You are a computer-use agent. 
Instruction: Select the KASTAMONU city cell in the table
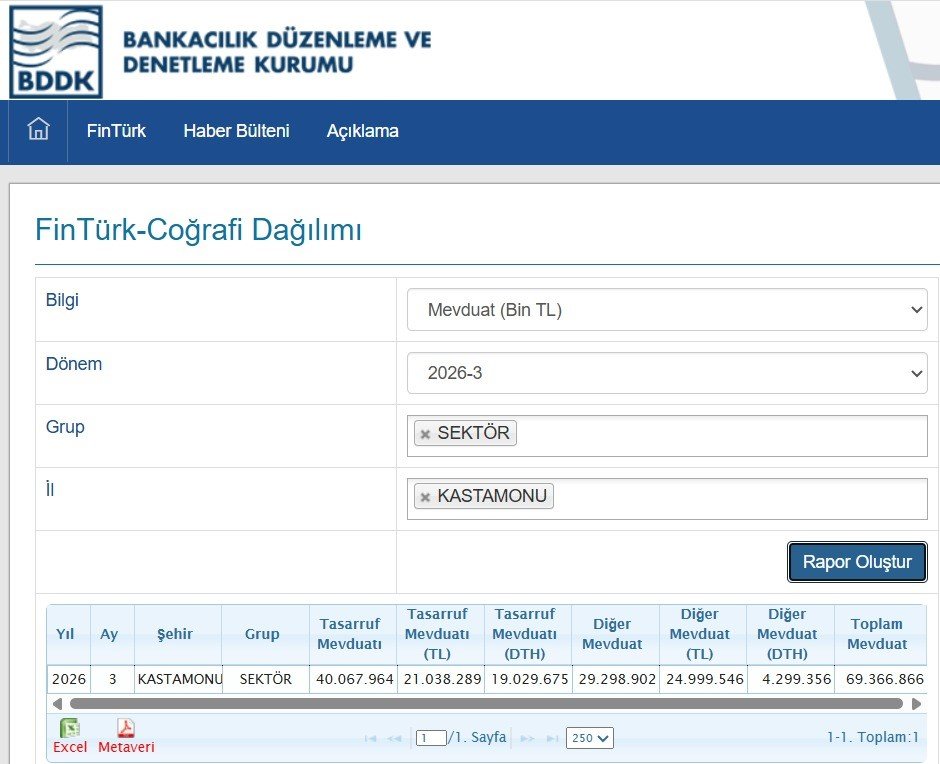click(x=179, y=679)
